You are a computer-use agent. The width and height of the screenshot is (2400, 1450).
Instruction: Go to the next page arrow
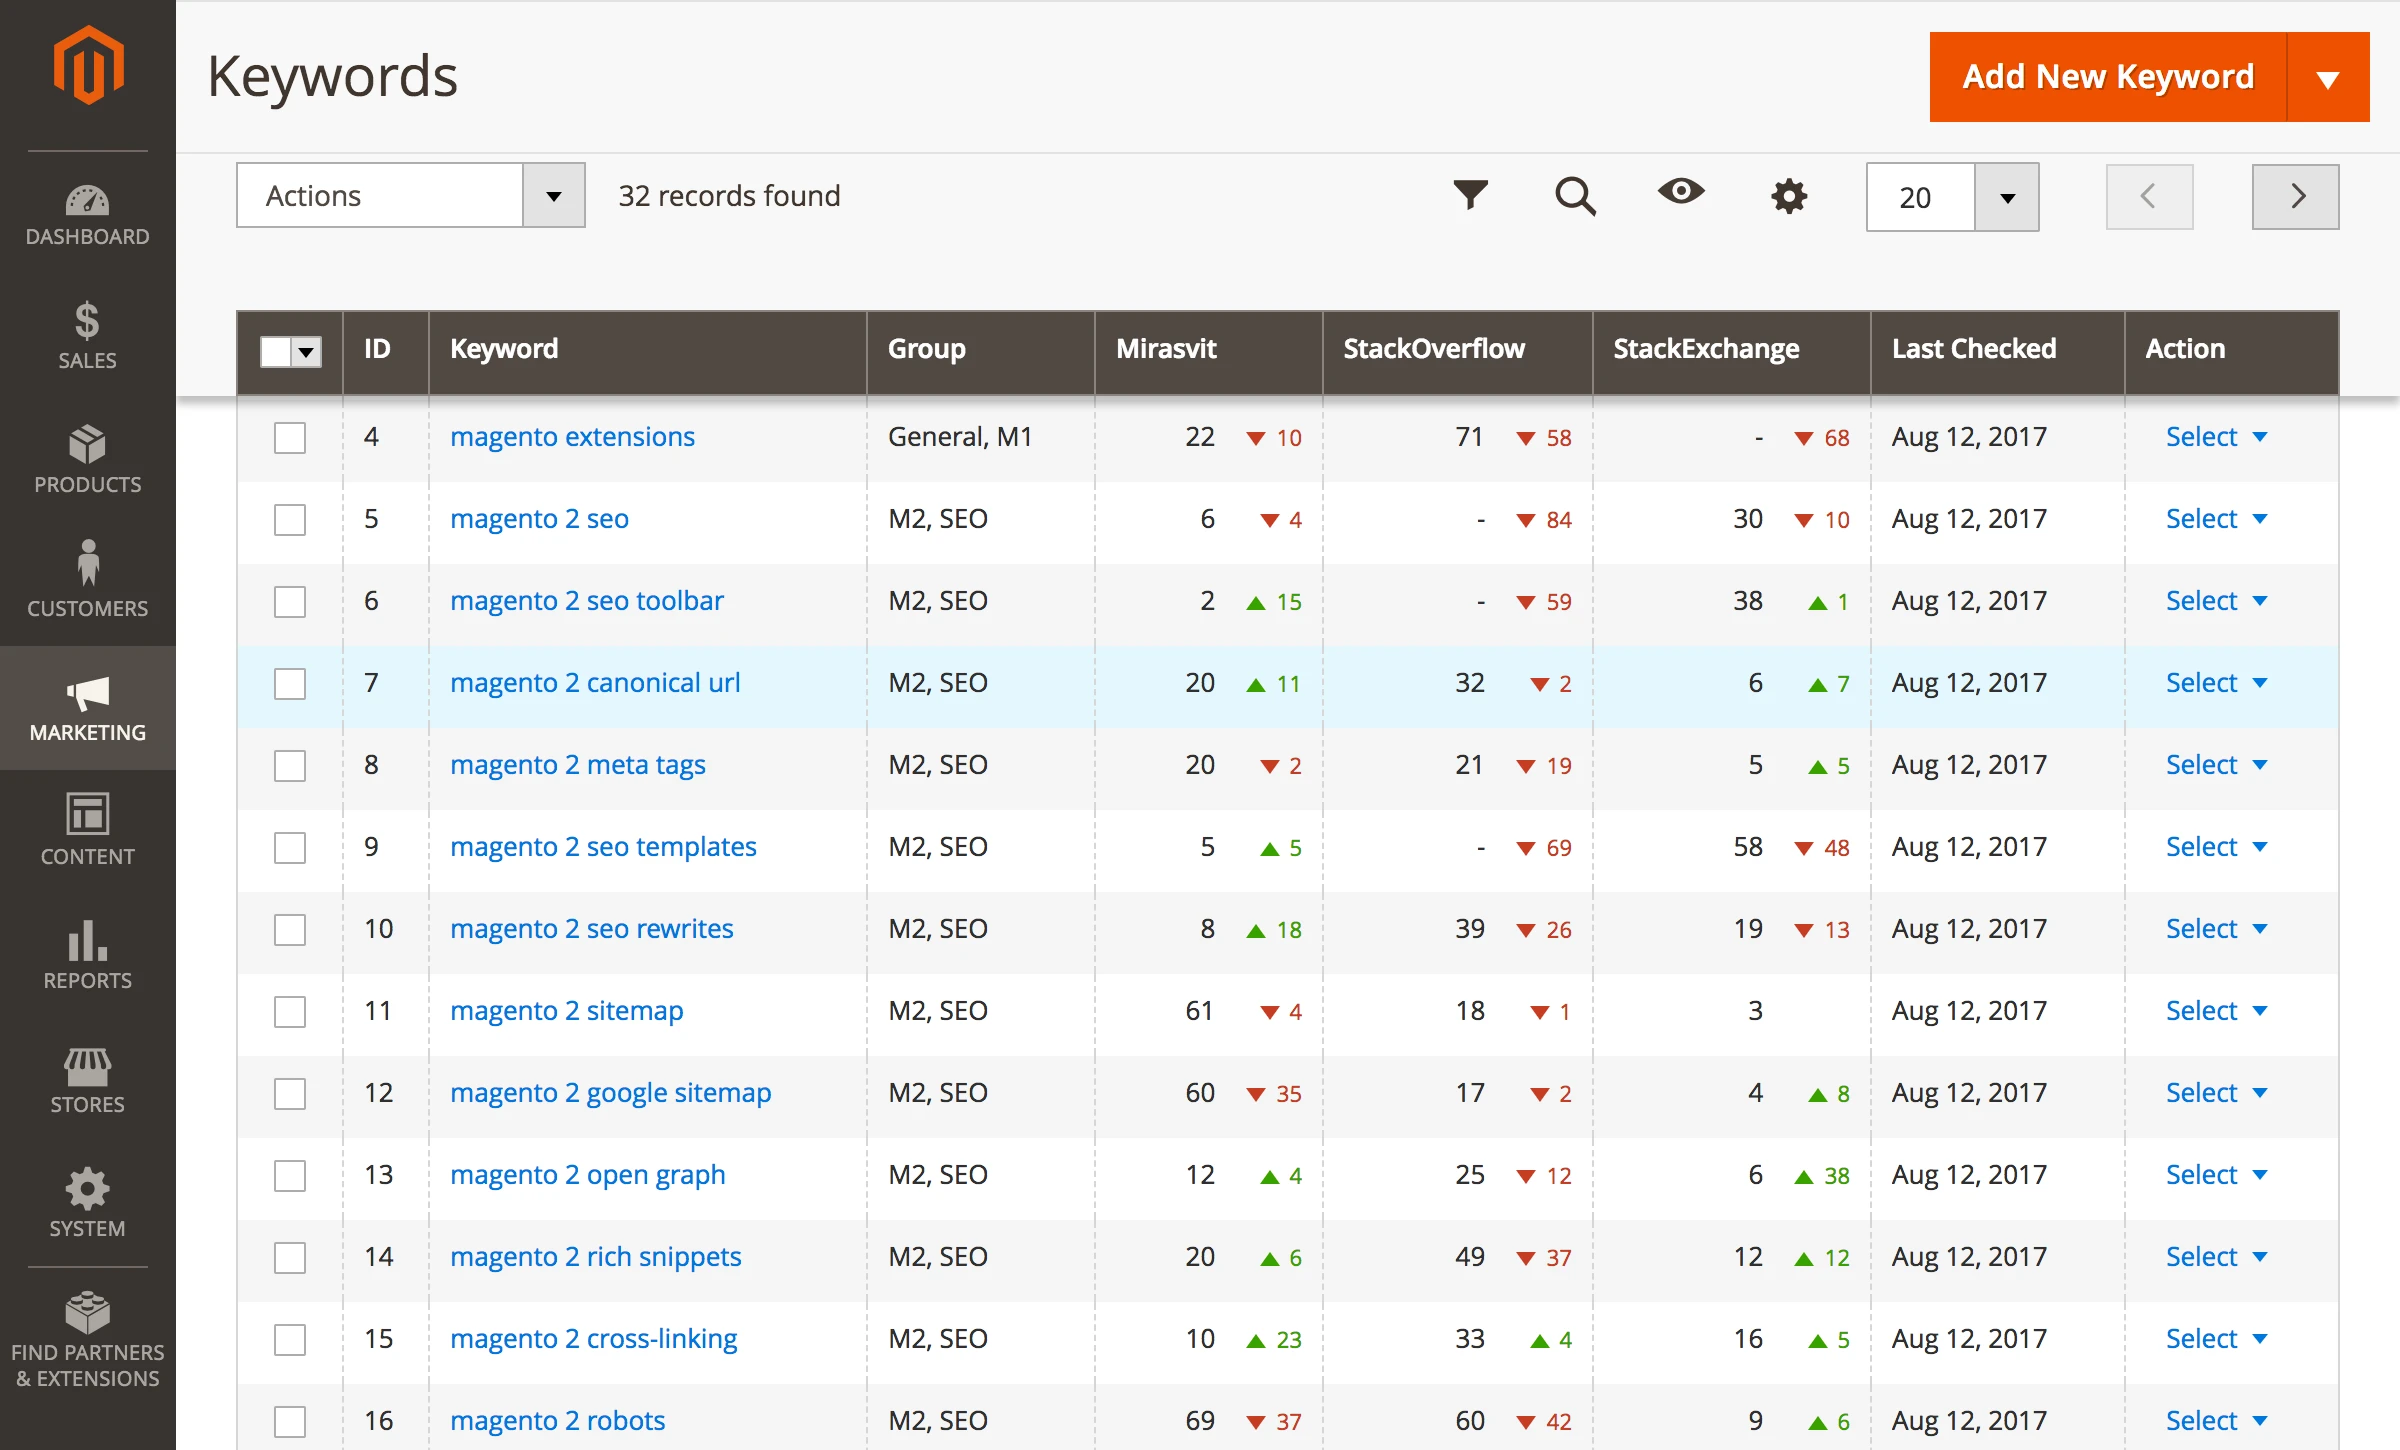pos(2295,197)
